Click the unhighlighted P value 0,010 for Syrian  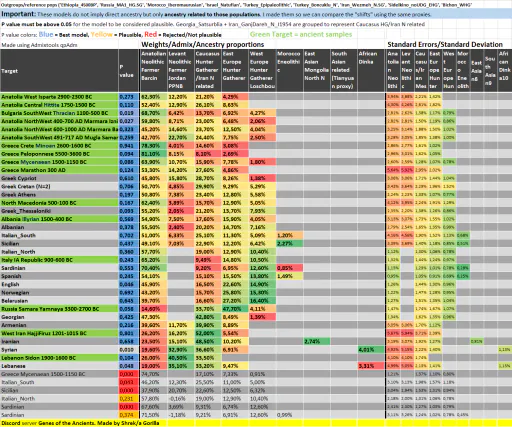(x=129, y=350)
